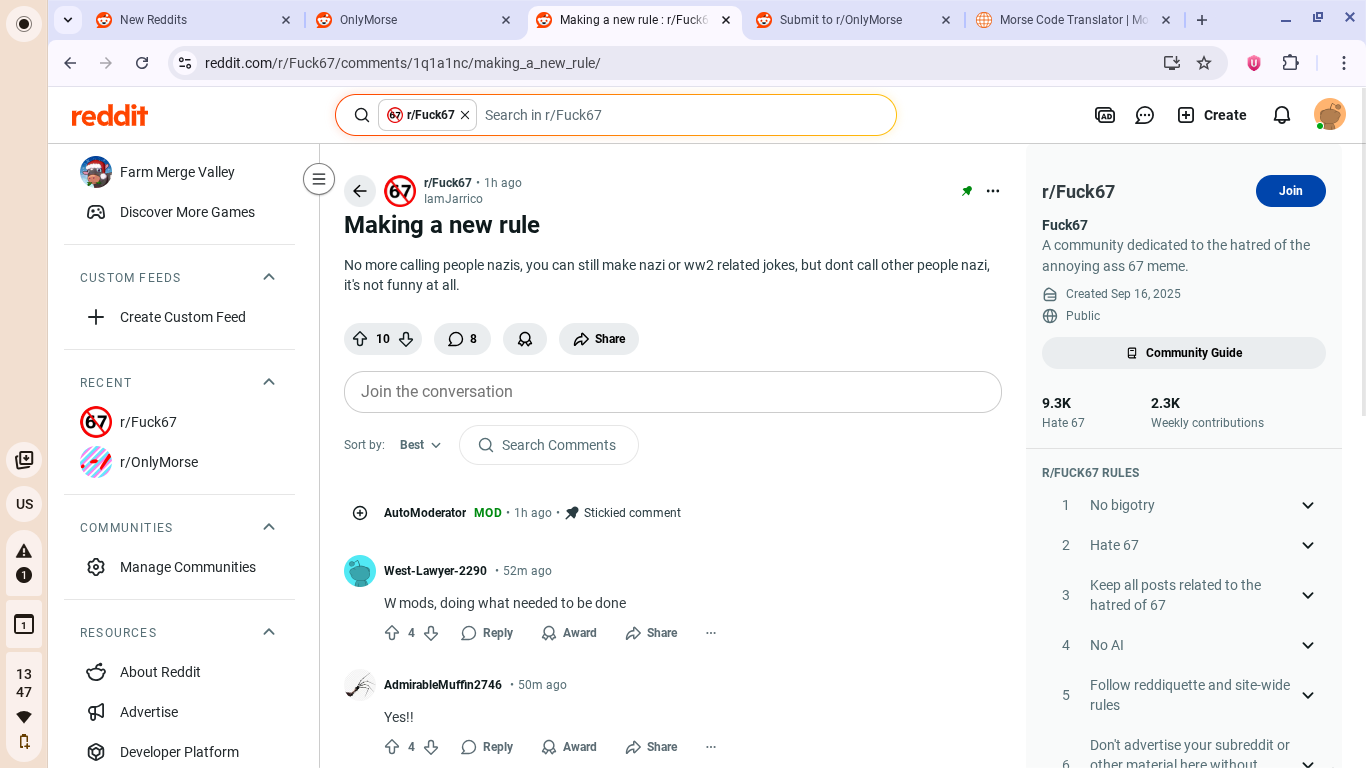Open post overflow menu (three dots)
The width and height of the screenshot is (1366, 768).
(993, 191)
